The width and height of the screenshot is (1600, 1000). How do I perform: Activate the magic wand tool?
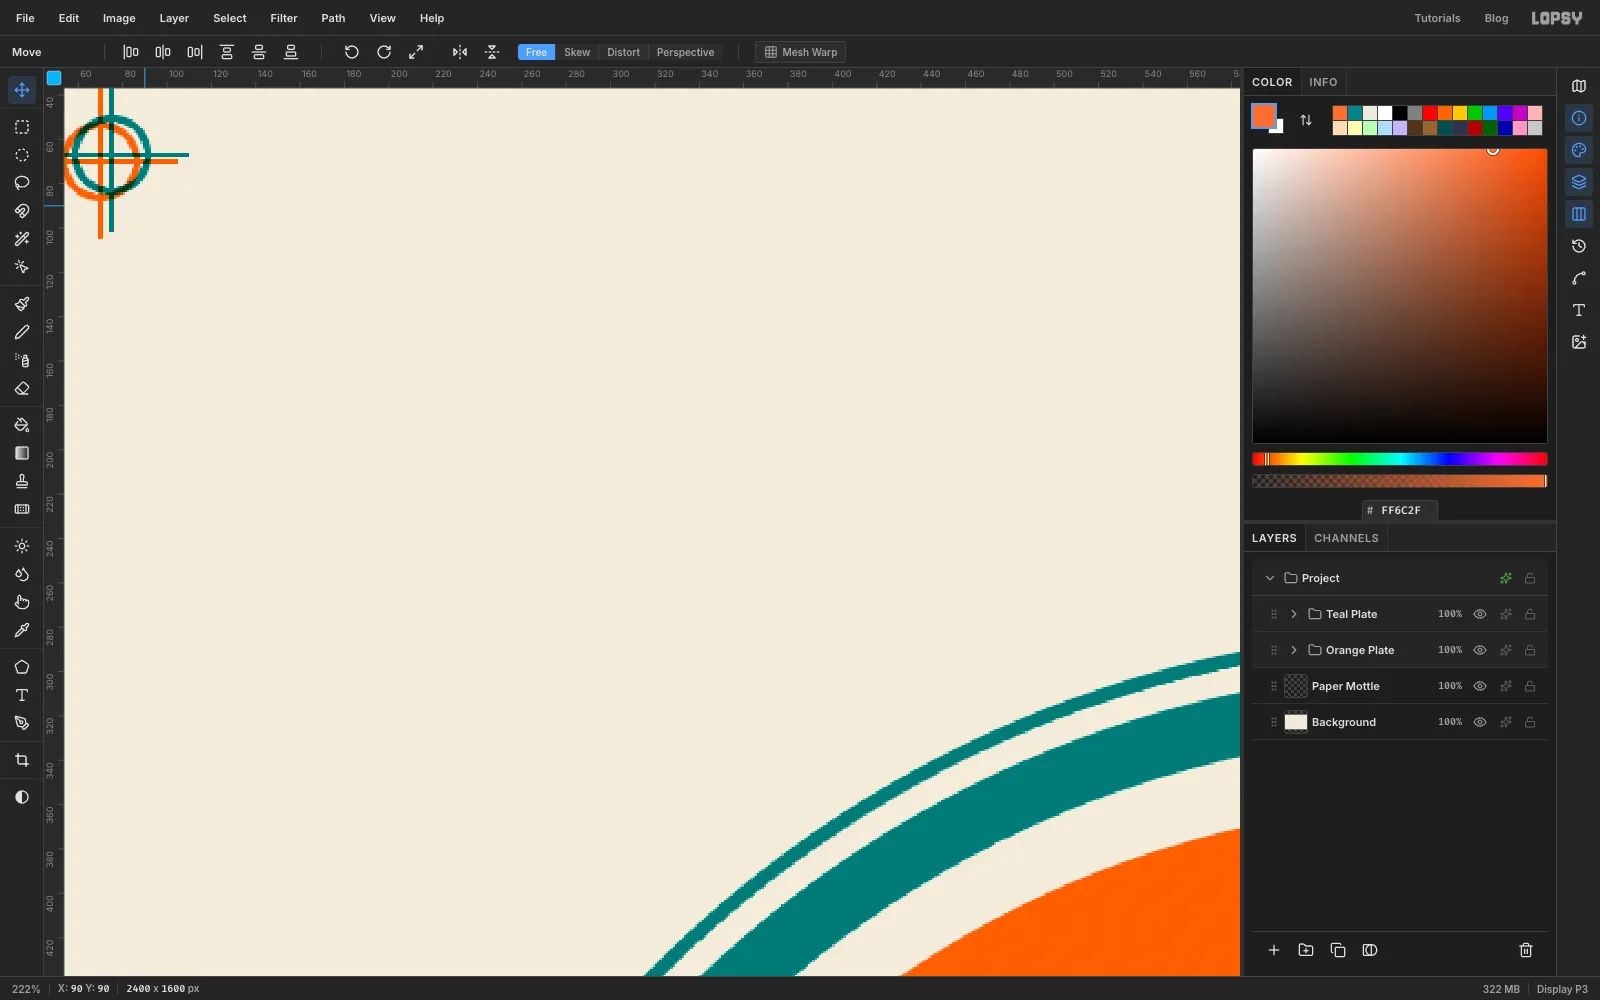coord(22,239)
